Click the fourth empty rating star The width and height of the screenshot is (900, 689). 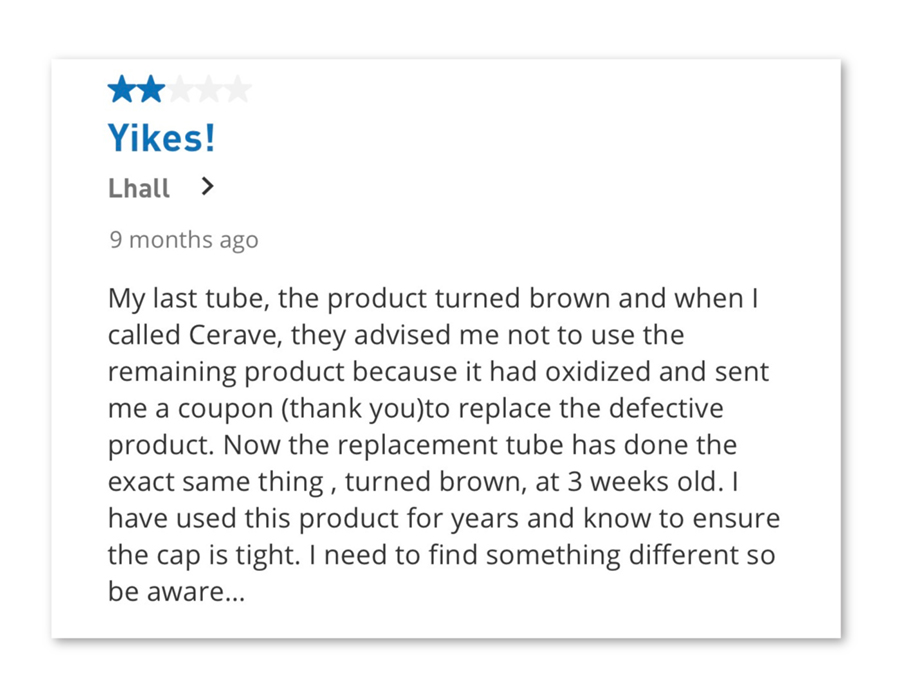pyautogui.click(x=209, y=91)
